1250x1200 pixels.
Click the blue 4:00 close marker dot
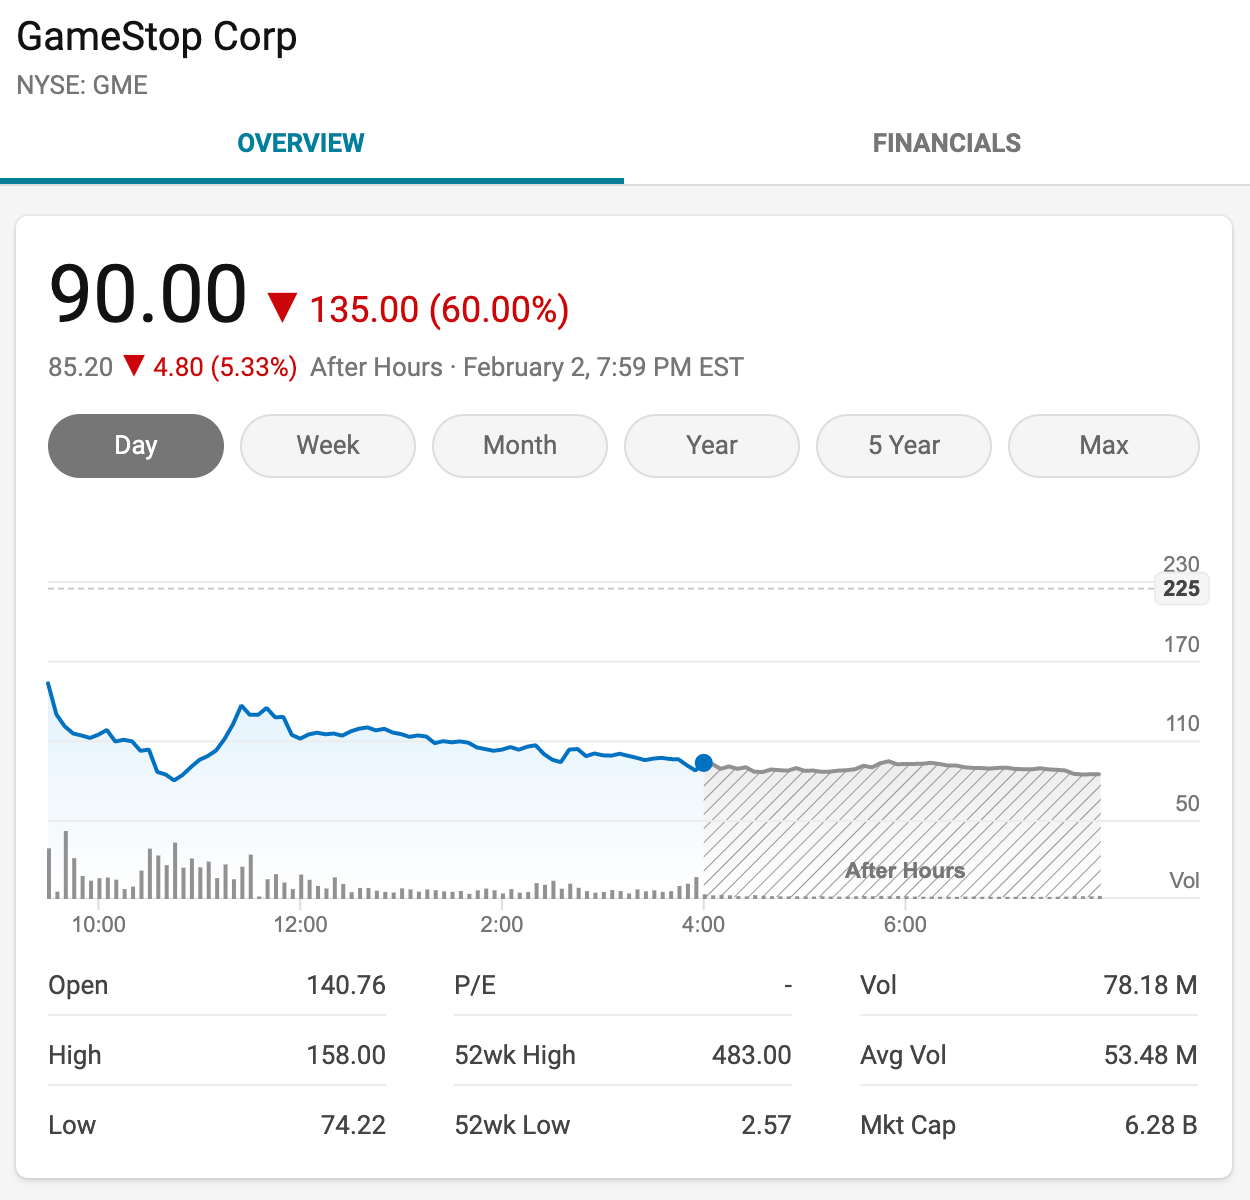tap(704, 763)
